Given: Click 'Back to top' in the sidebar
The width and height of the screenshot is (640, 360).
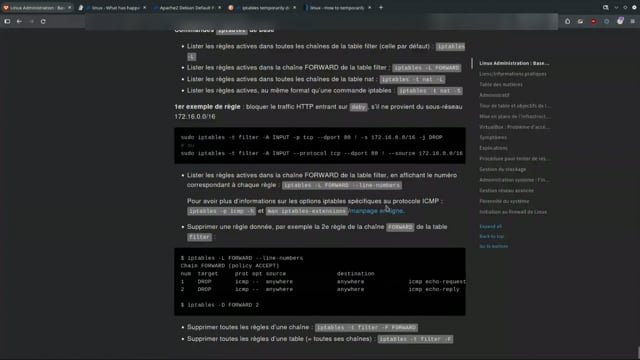Looking at the screenshot, I should [x=491, y=236].
